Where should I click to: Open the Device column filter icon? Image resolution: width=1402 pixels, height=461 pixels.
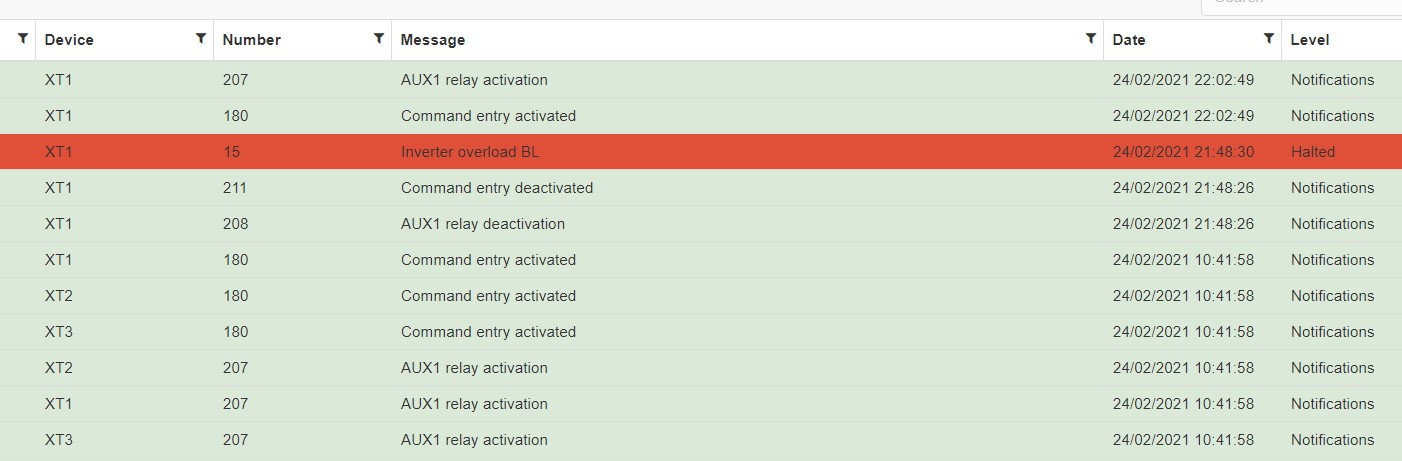pyautogui.click(x=201, y=39)
